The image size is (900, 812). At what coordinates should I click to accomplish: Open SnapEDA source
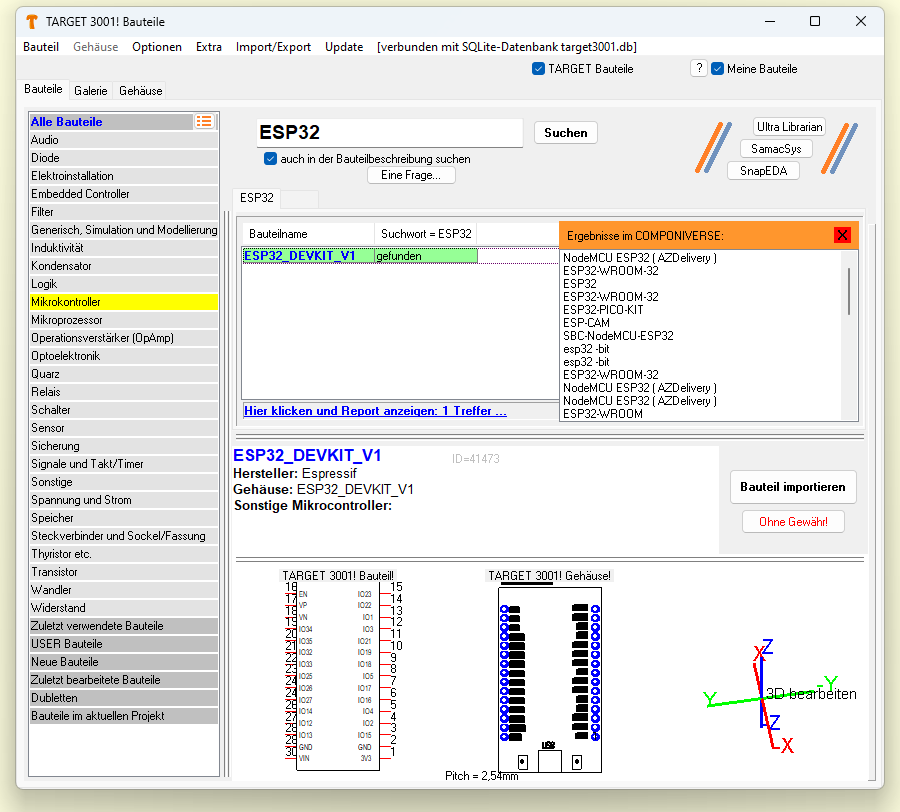763,170
